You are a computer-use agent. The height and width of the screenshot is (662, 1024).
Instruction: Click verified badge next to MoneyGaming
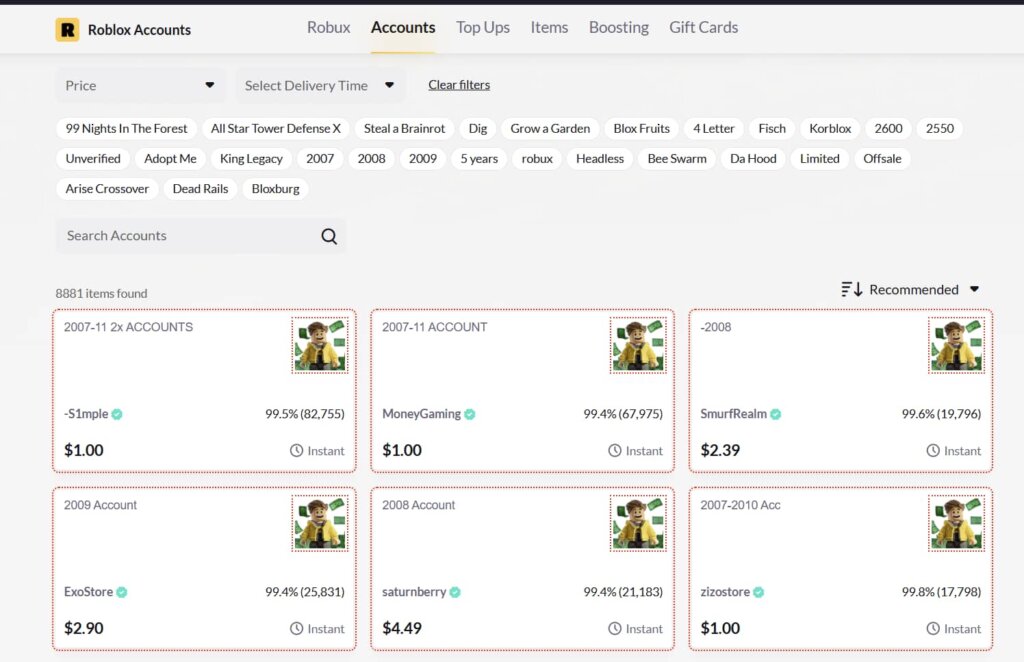coord(470,414)
